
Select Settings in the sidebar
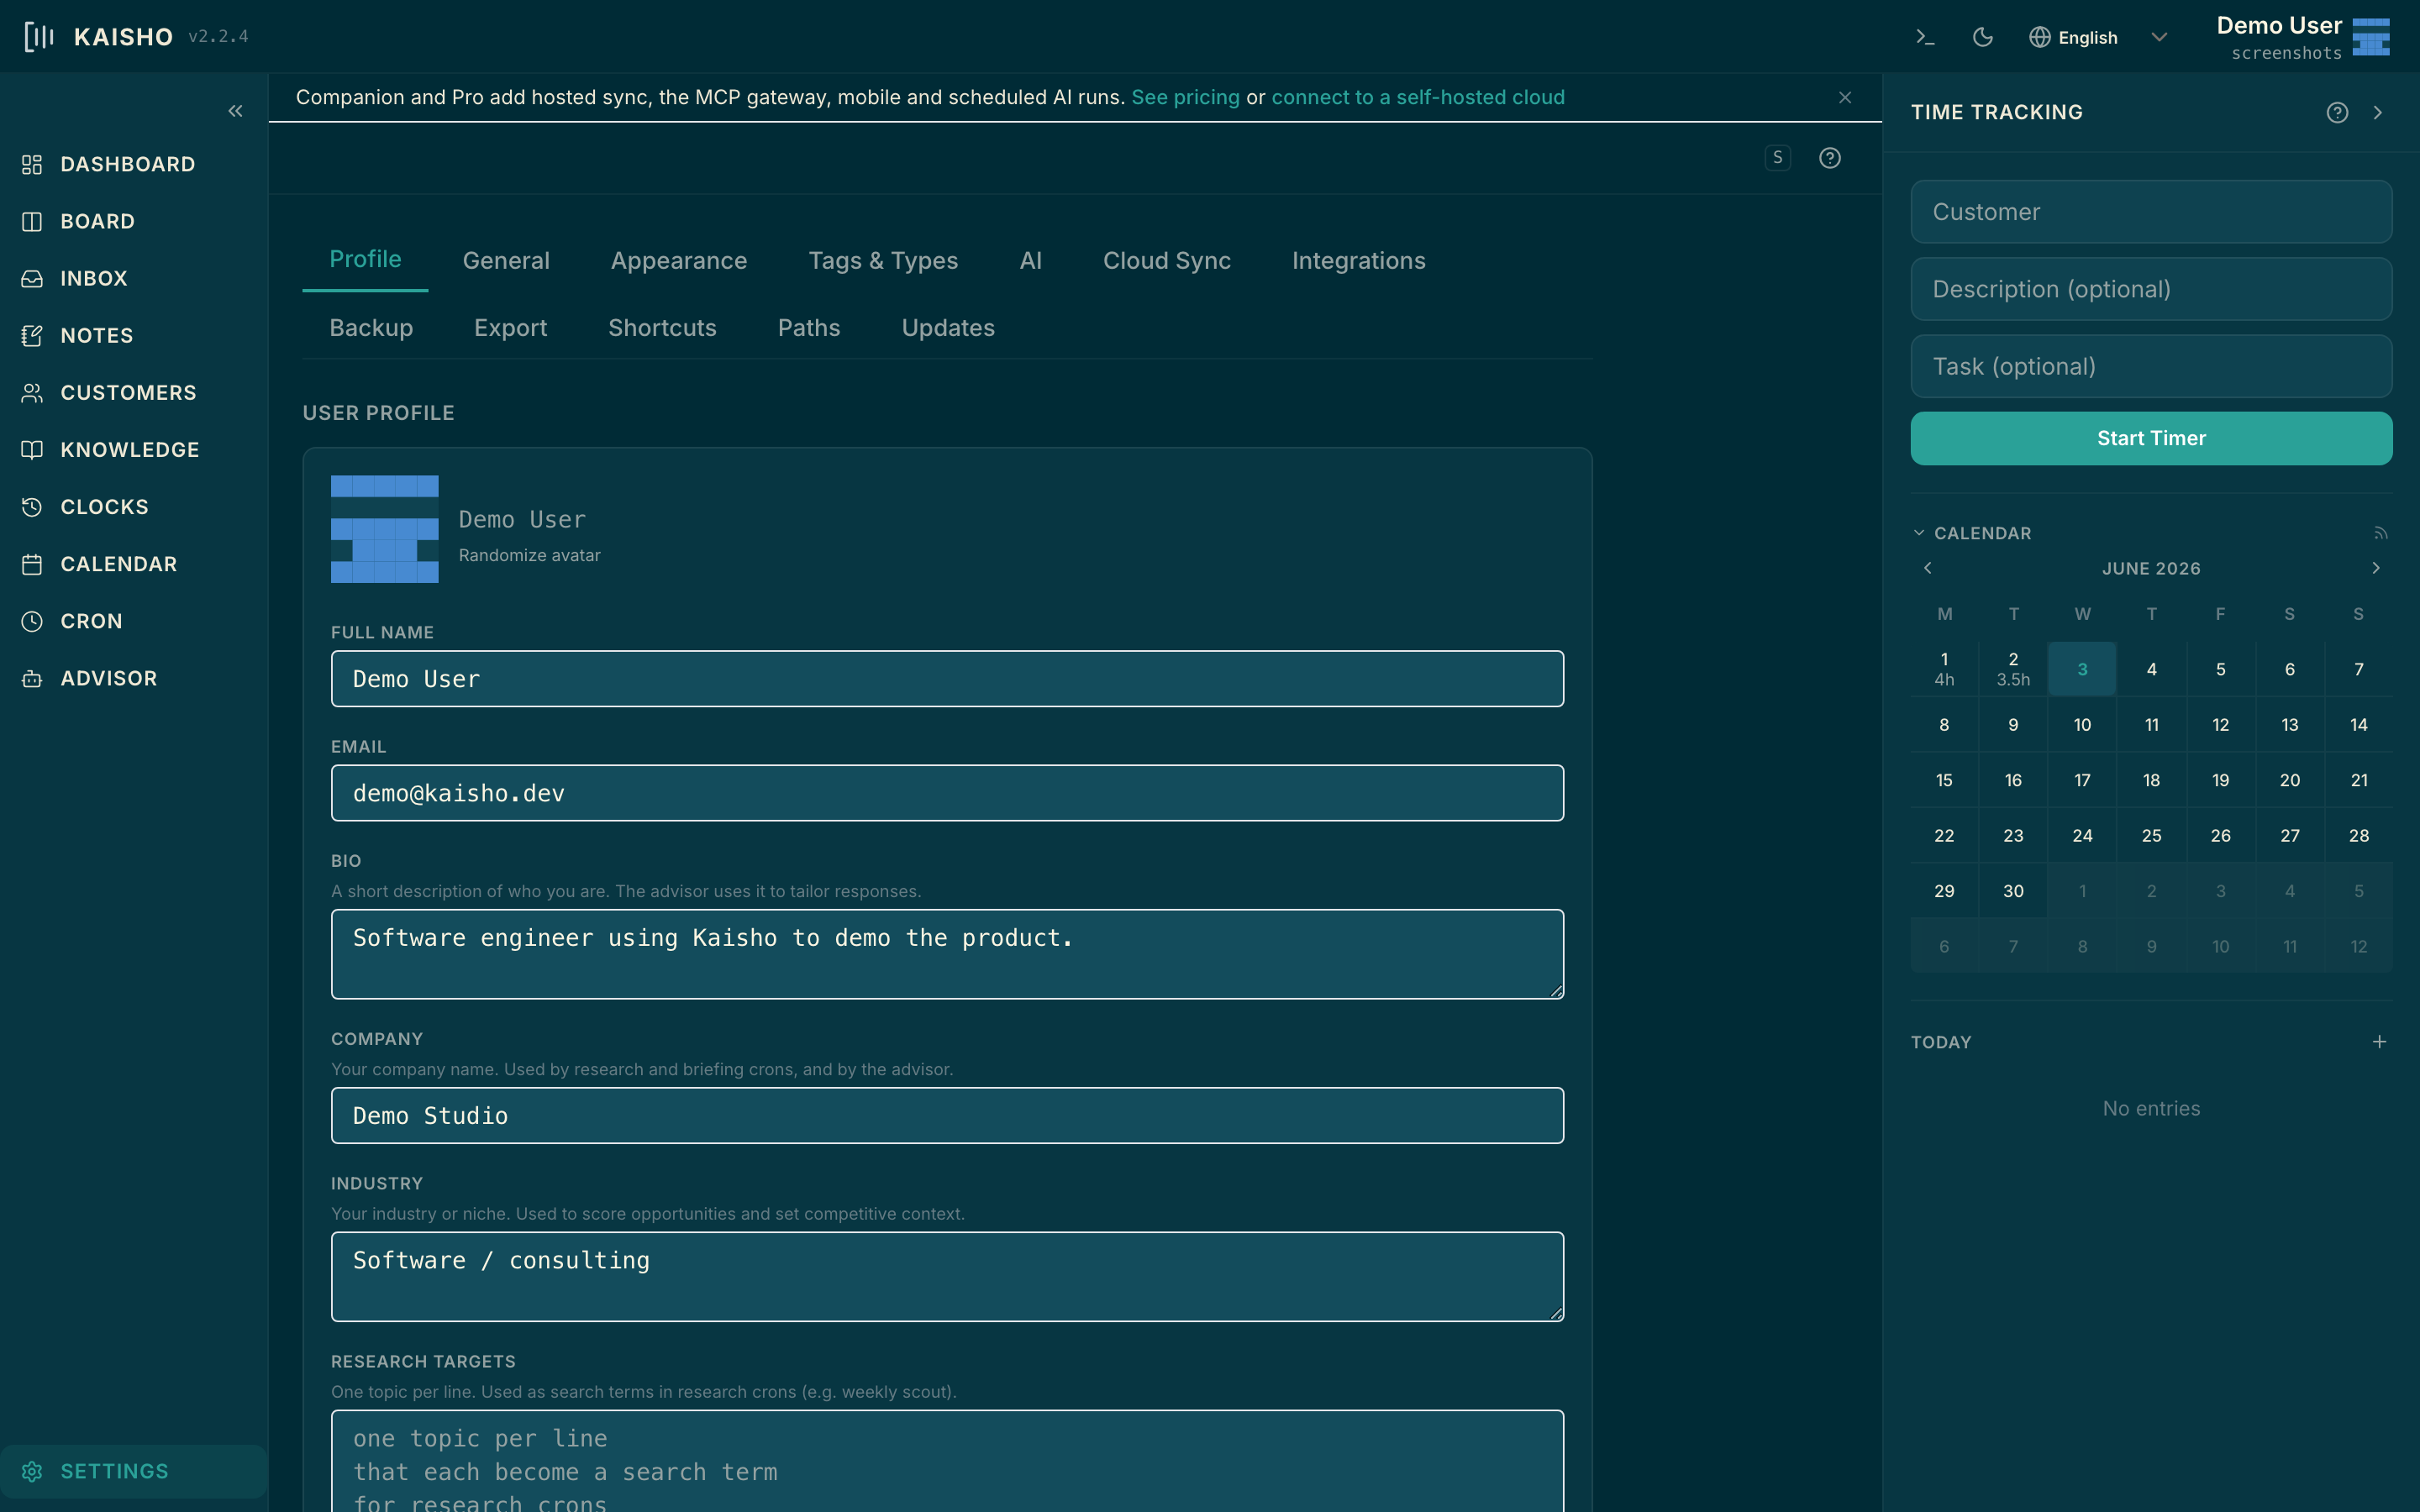coord(134,1471)
